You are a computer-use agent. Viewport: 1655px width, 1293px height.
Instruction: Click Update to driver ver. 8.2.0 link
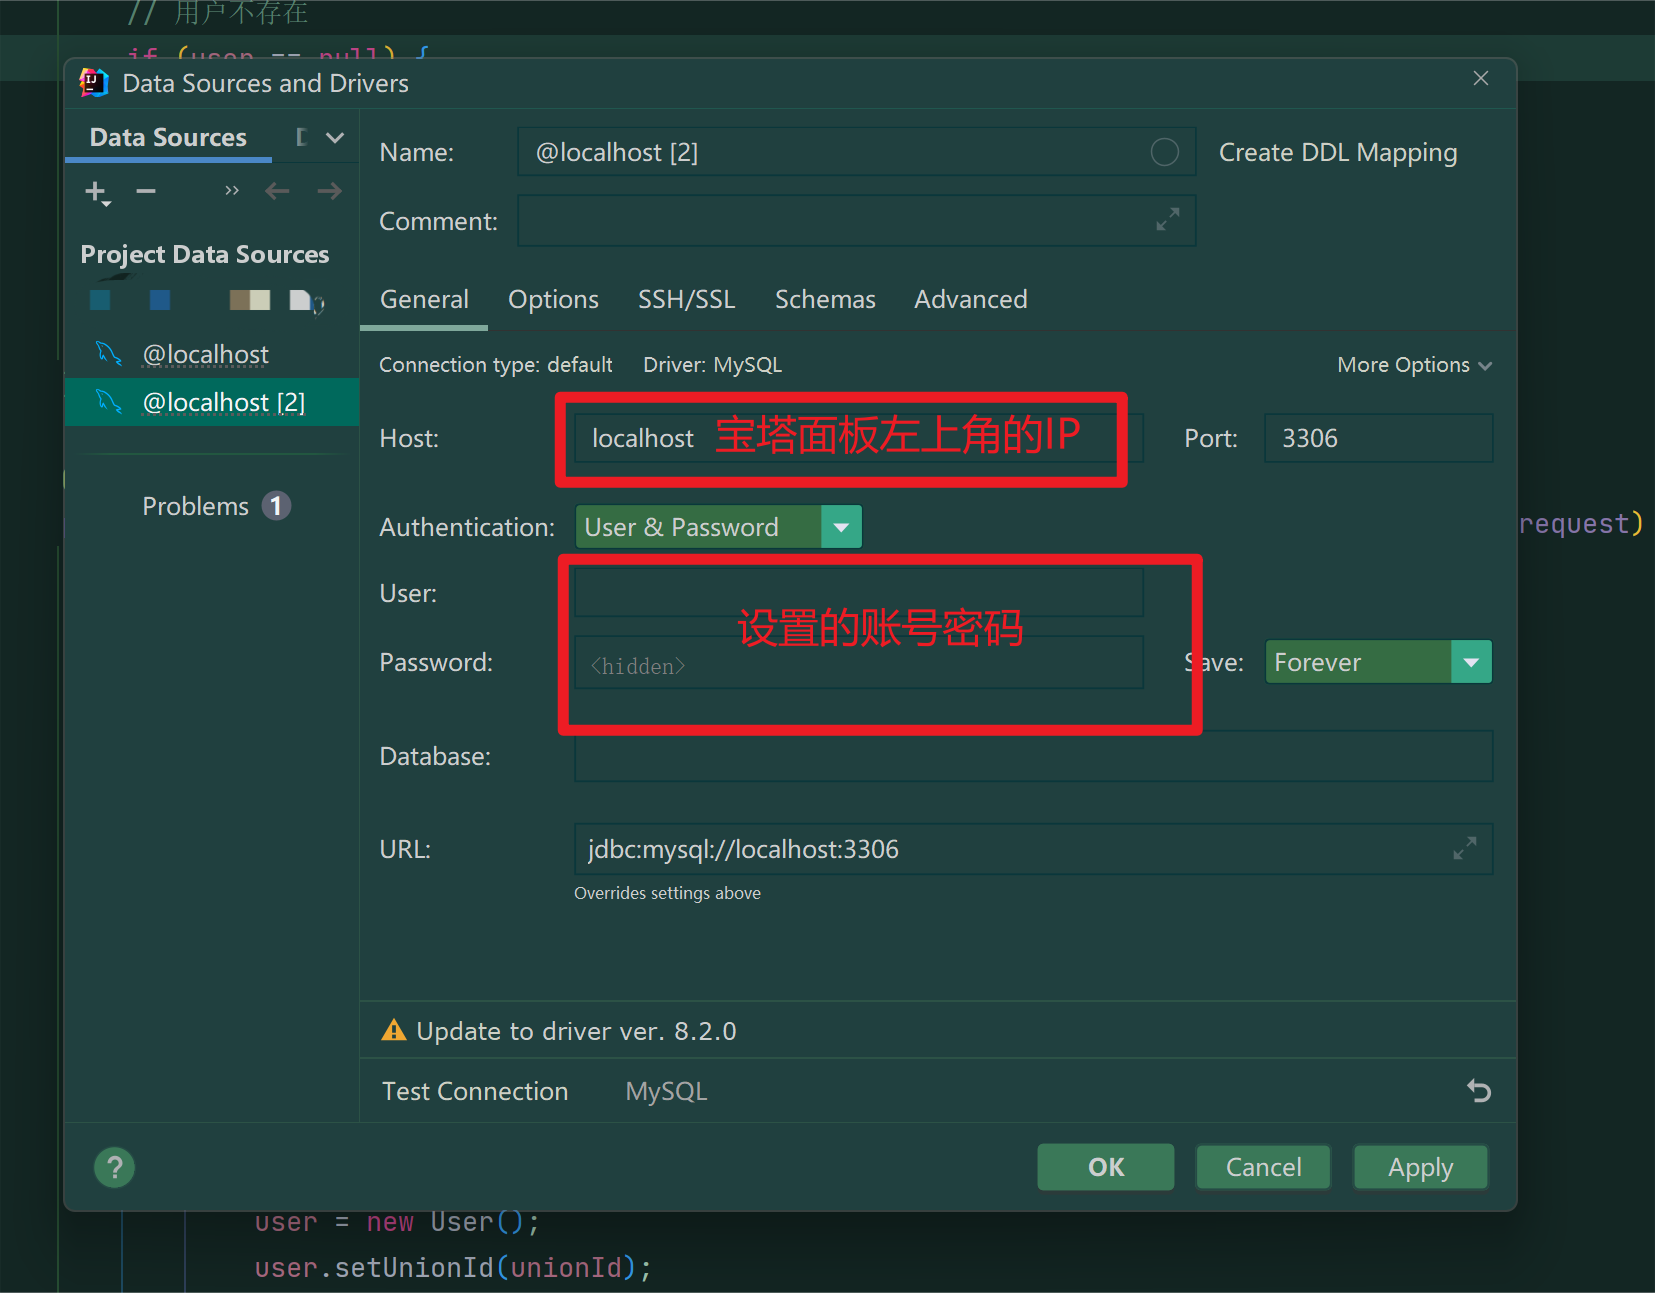[x=576, y=1031]
